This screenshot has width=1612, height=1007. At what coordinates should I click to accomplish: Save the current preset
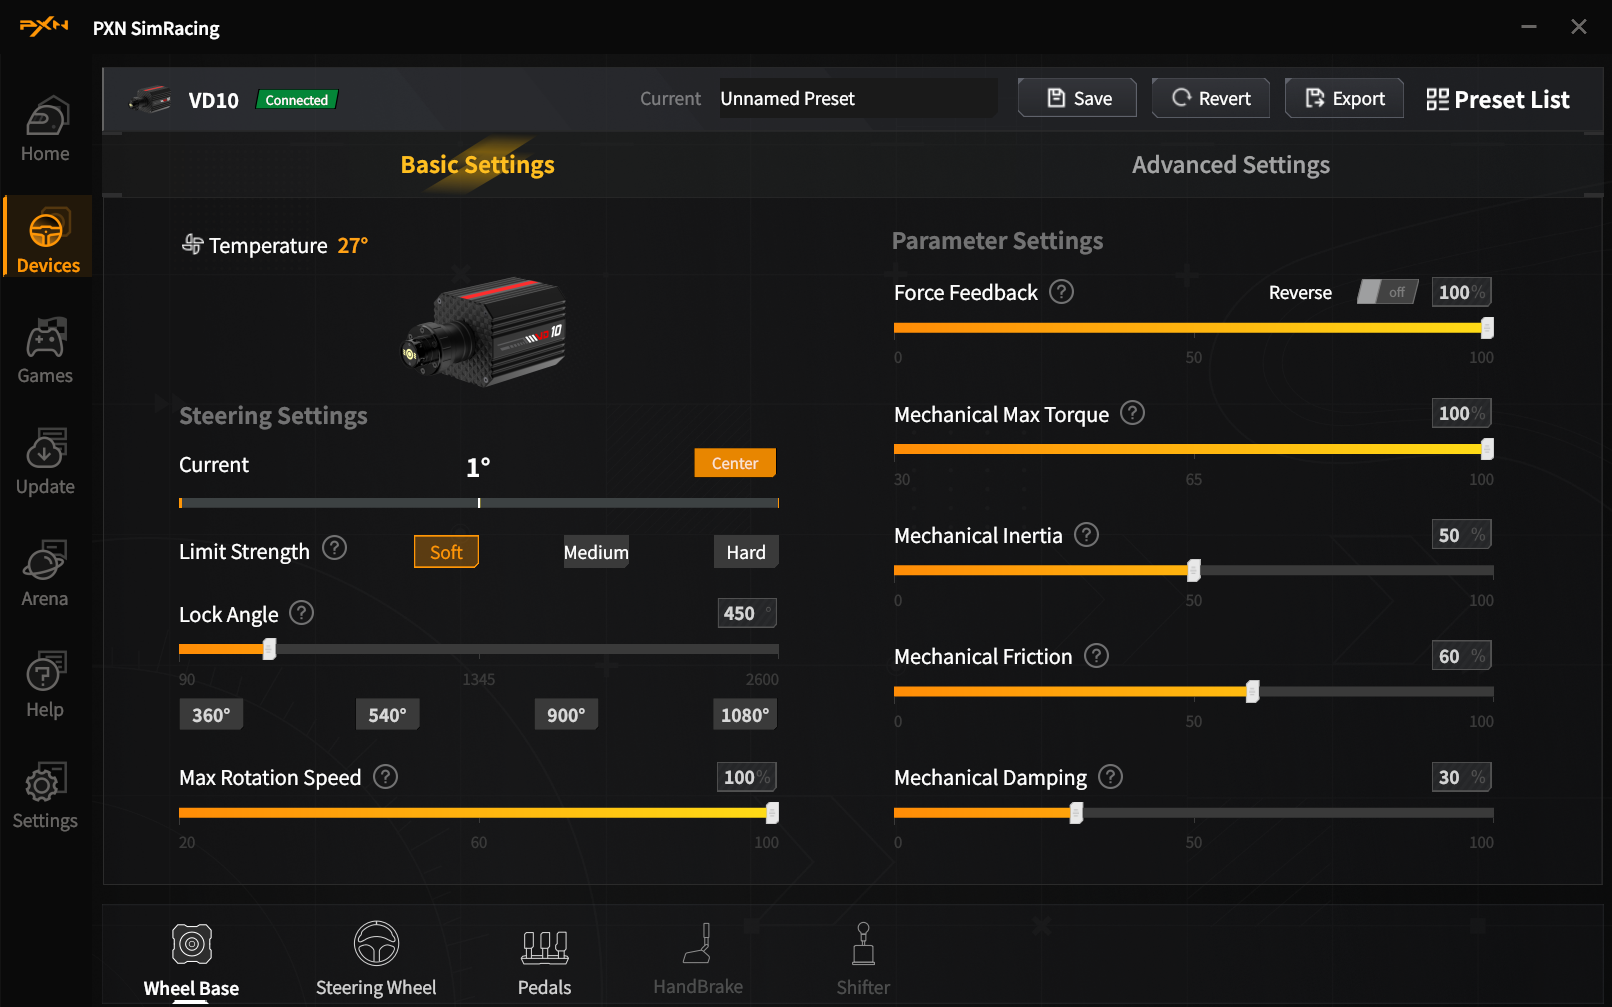[1077, 98]
